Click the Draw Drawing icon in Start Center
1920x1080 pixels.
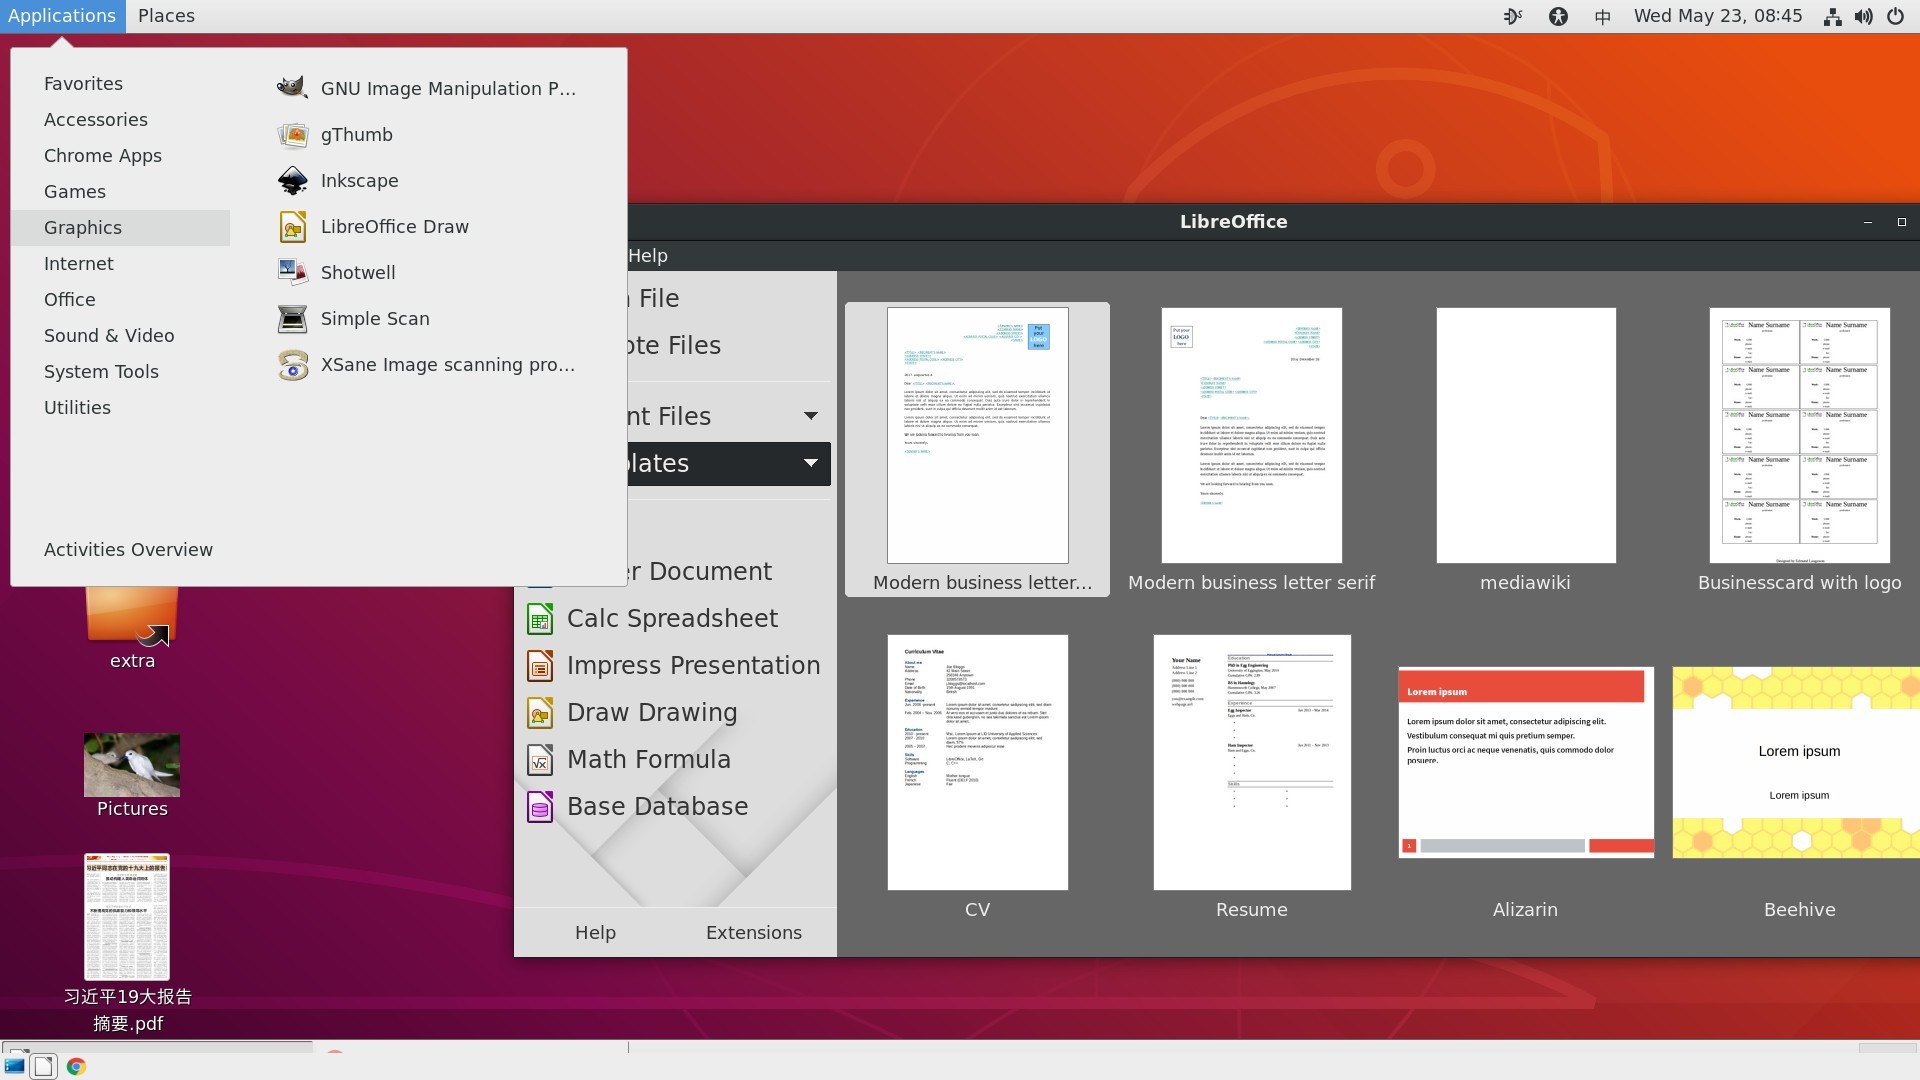pyautogui.click(x=540, y=713)
